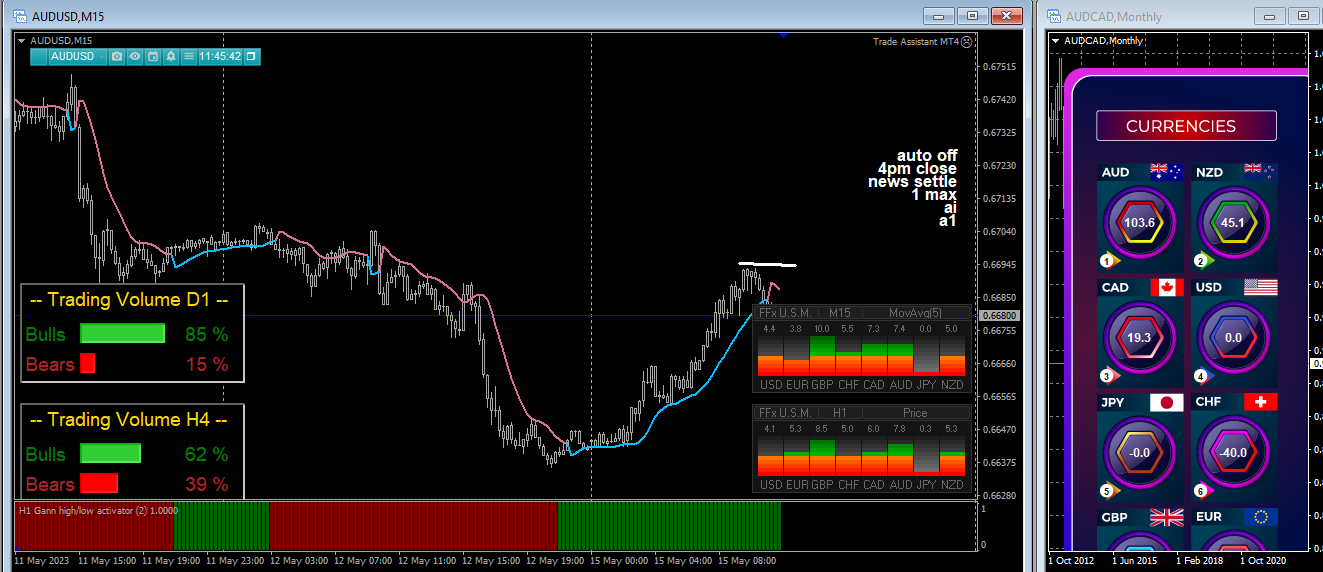The image size is (1323, 572).
Task: Click the 12 May 19:00 time axis label
Action: click(558, 561)
